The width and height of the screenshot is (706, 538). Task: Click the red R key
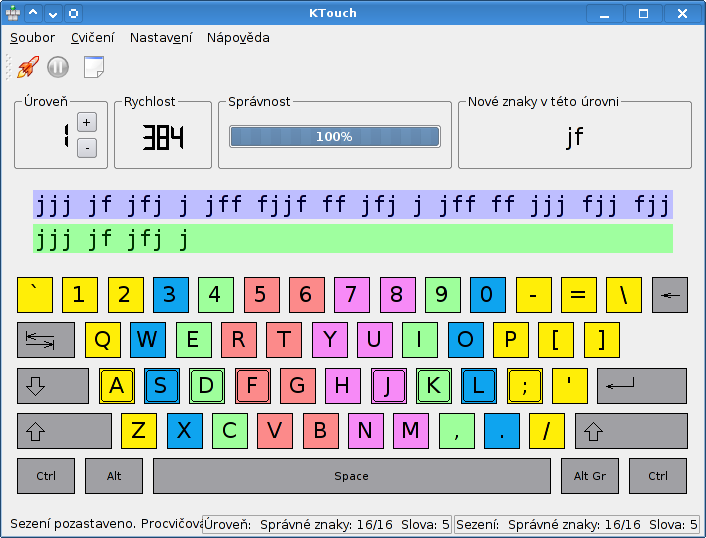click(239, 340)
